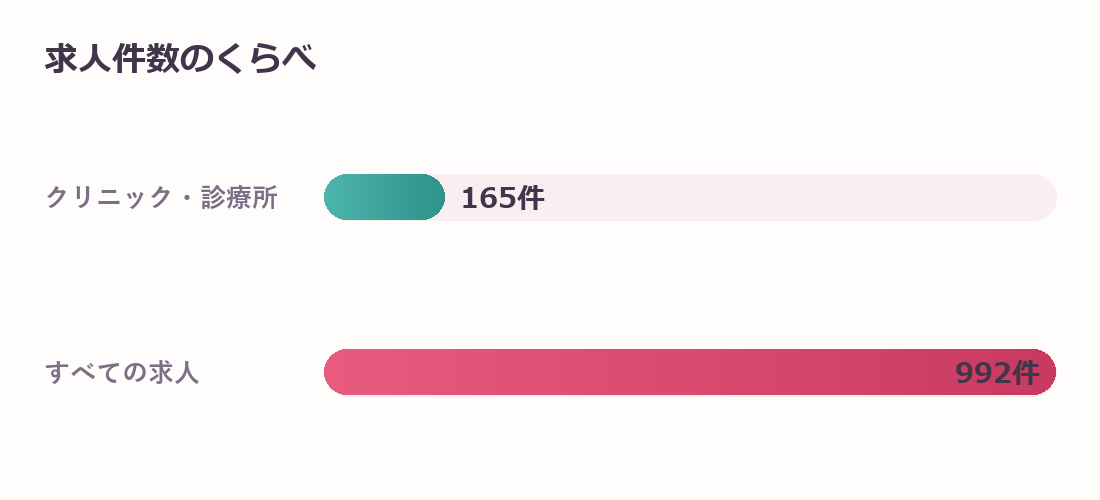
Task: Select the クリニック・診療所 row label
Action: point(161,198)
